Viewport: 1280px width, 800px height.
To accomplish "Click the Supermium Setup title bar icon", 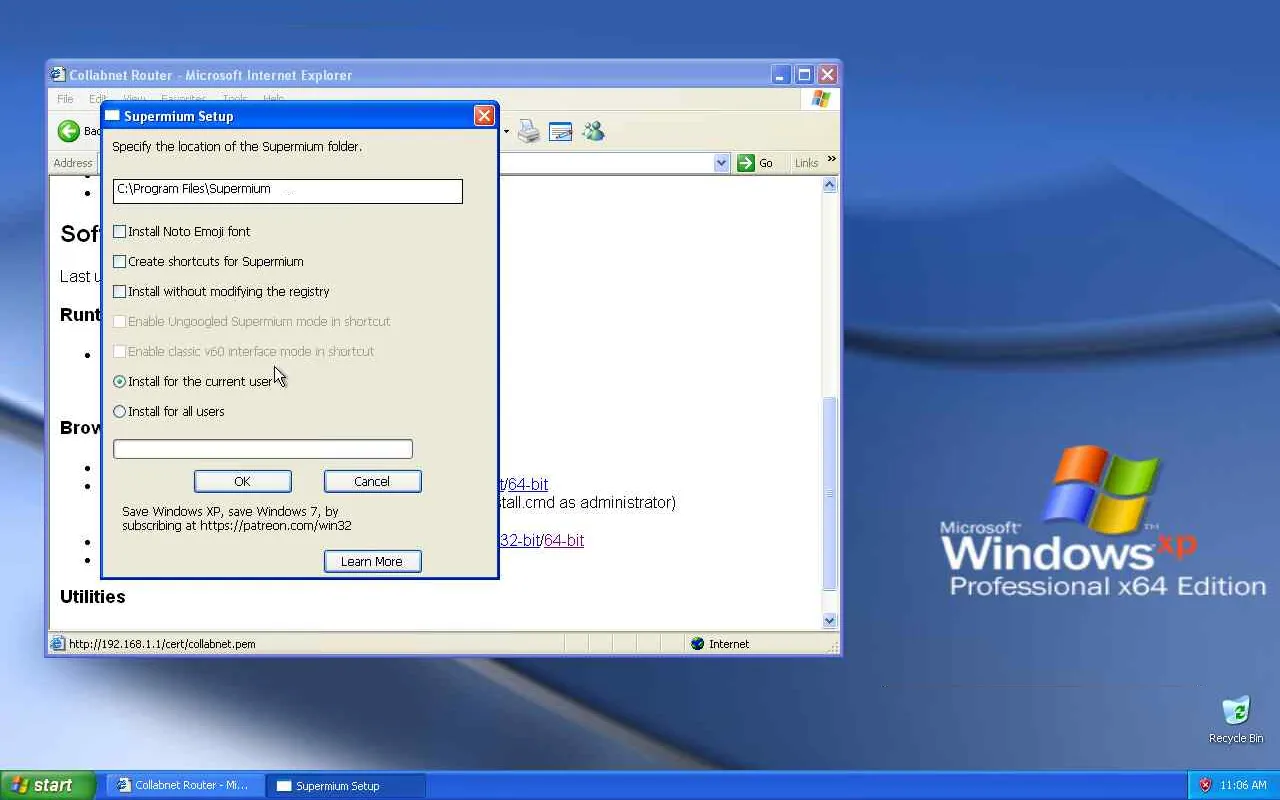I will pyautogui.click(x=113, y=116).
